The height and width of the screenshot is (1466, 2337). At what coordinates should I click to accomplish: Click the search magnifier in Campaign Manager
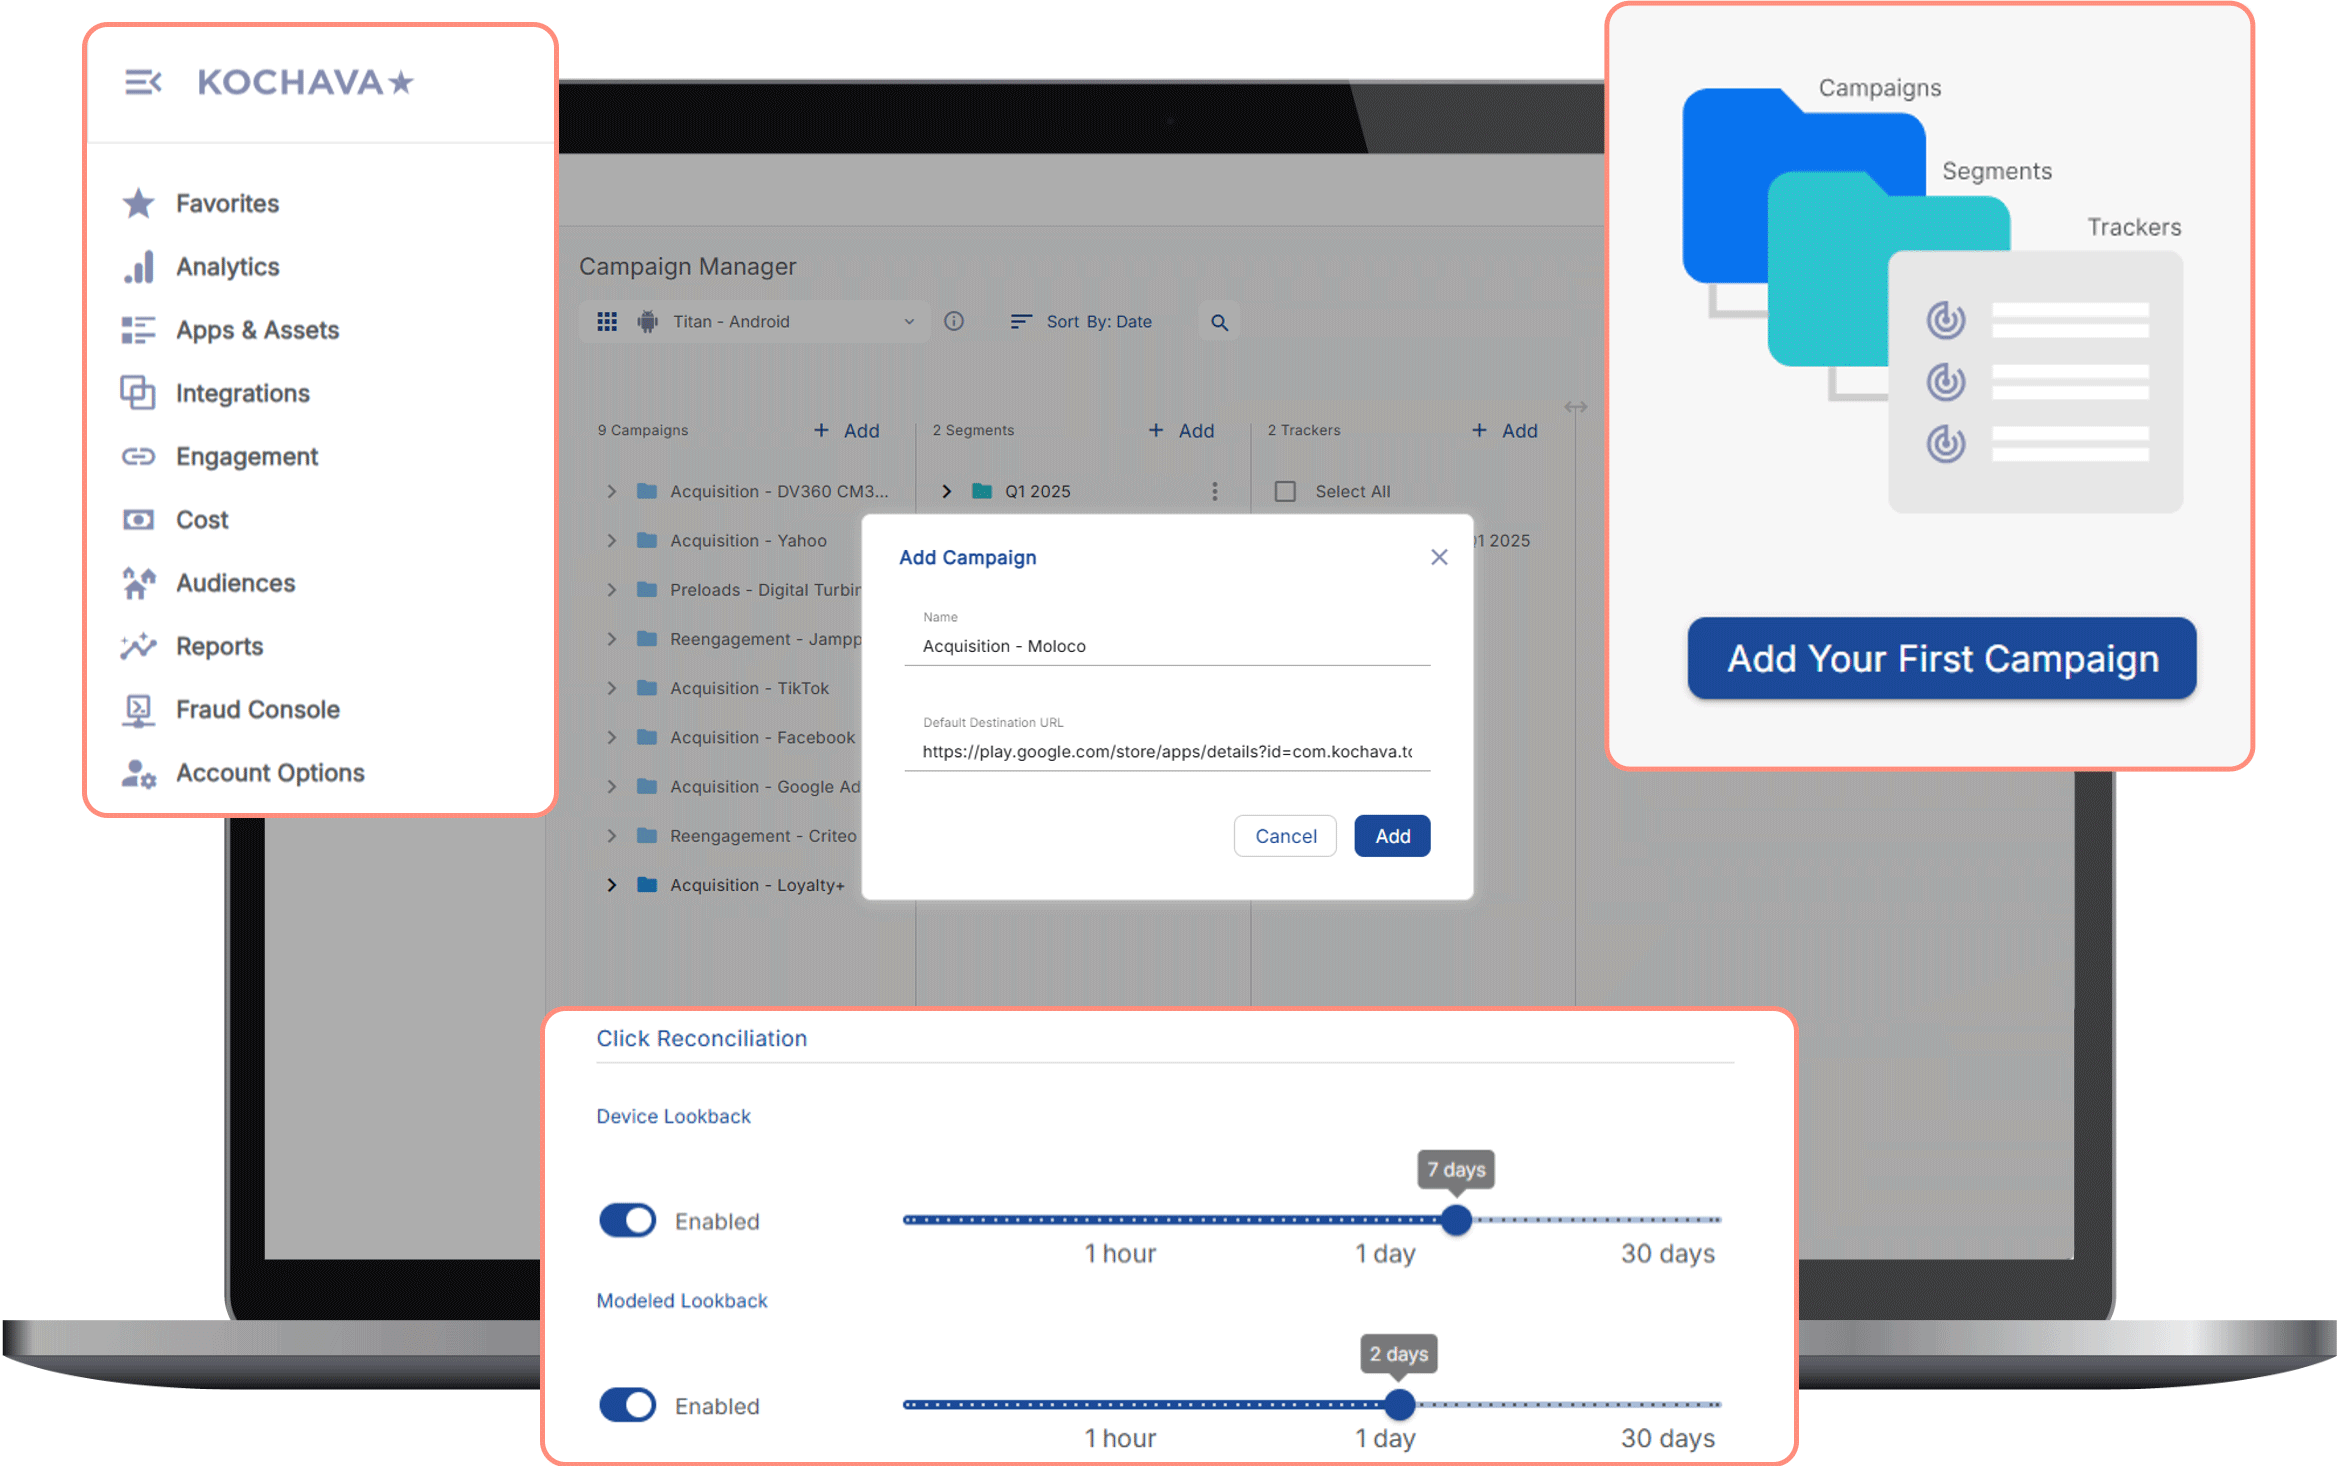[1219, 322]
